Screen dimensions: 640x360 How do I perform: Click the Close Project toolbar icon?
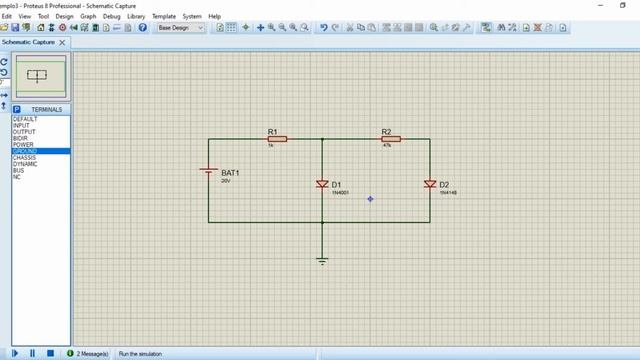coord(26,27)
